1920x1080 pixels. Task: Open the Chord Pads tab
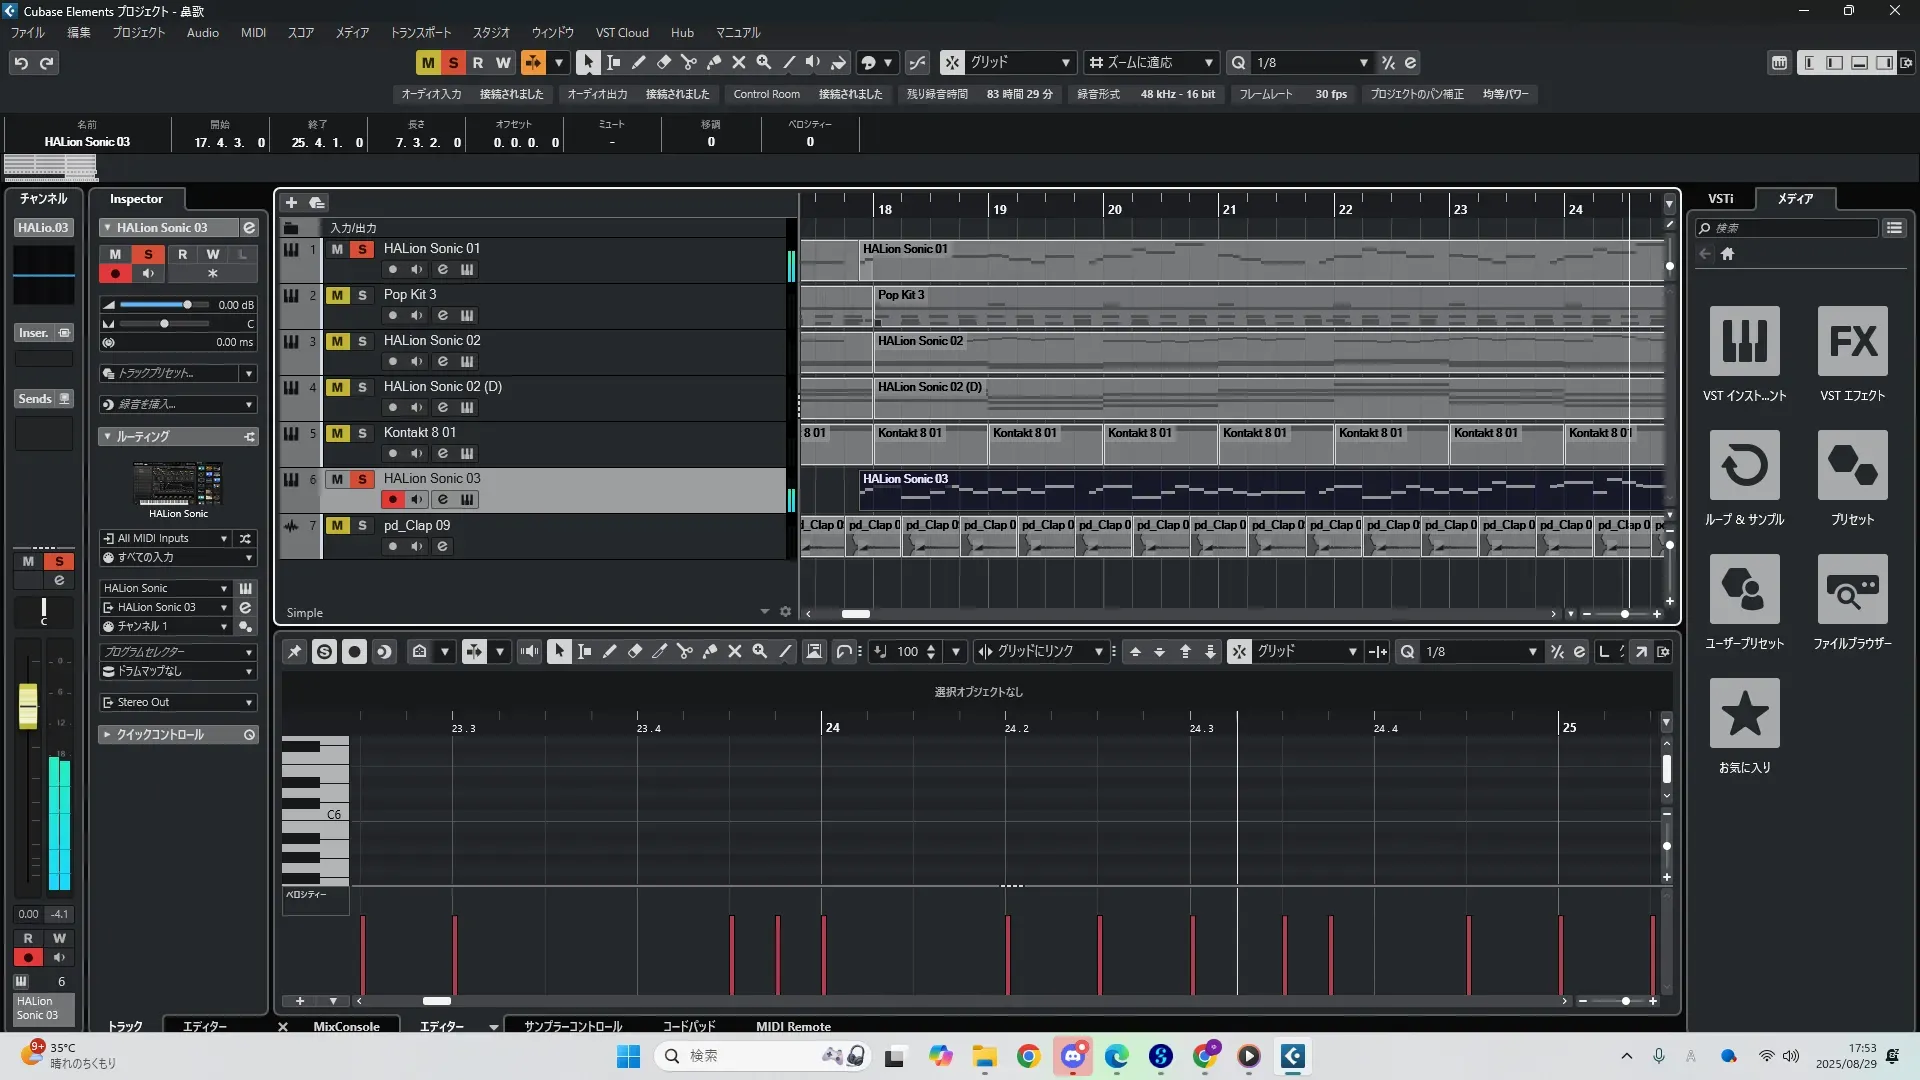click(x=689, y=1026)
